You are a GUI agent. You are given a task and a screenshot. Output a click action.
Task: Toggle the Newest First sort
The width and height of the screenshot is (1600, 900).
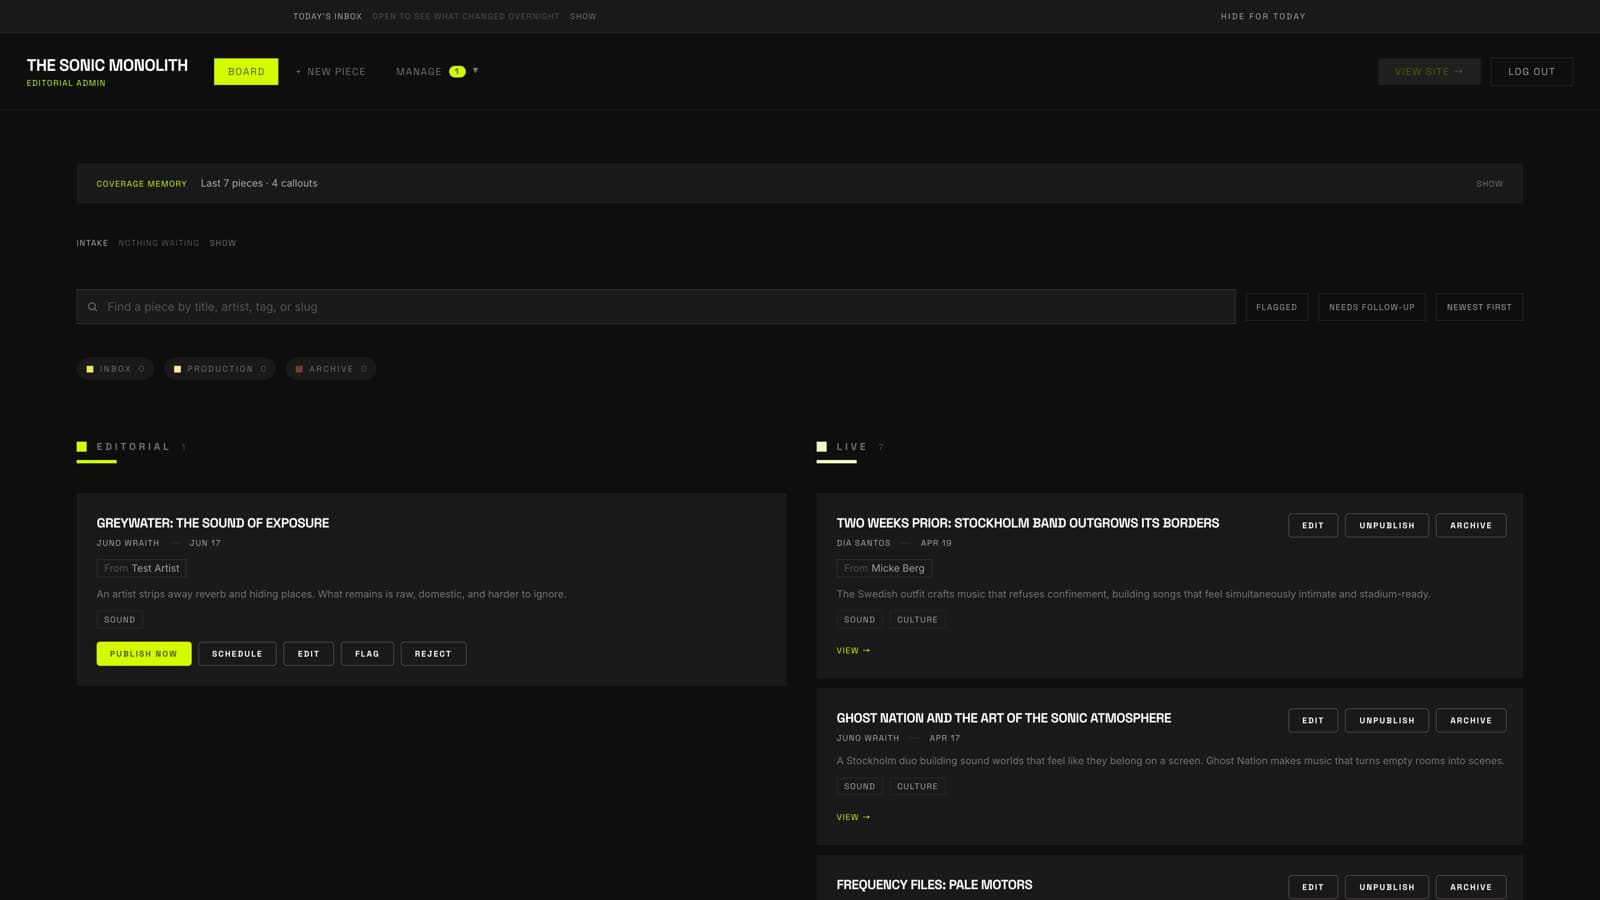tap(1479, 307)
